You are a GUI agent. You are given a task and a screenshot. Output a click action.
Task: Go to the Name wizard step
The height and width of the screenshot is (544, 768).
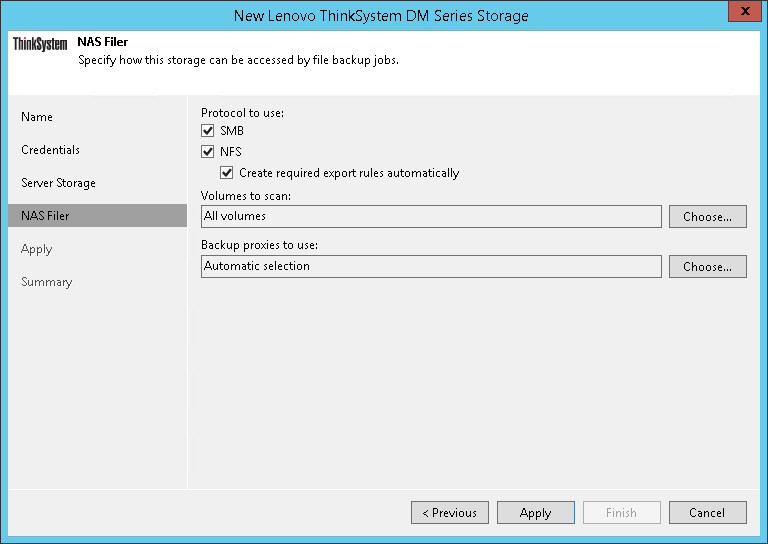click(37, 117)
